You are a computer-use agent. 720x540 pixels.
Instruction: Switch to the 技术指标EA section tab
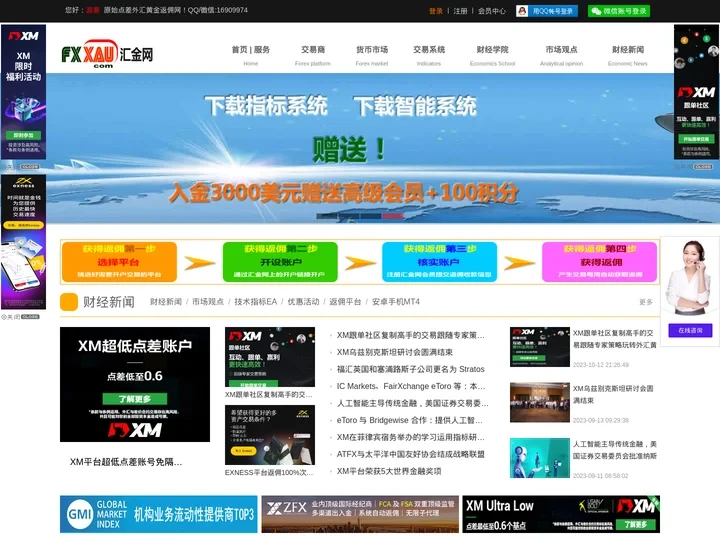[x=256, y=302]
